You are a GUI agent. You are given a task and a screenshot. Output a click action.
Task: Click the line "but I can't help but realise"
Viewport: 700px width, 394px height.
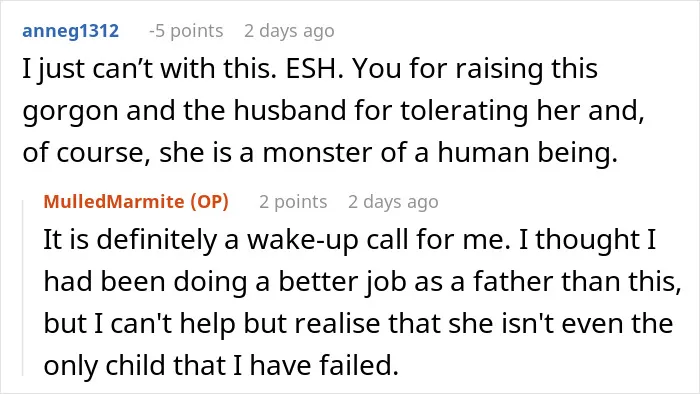tap(358, 323)
